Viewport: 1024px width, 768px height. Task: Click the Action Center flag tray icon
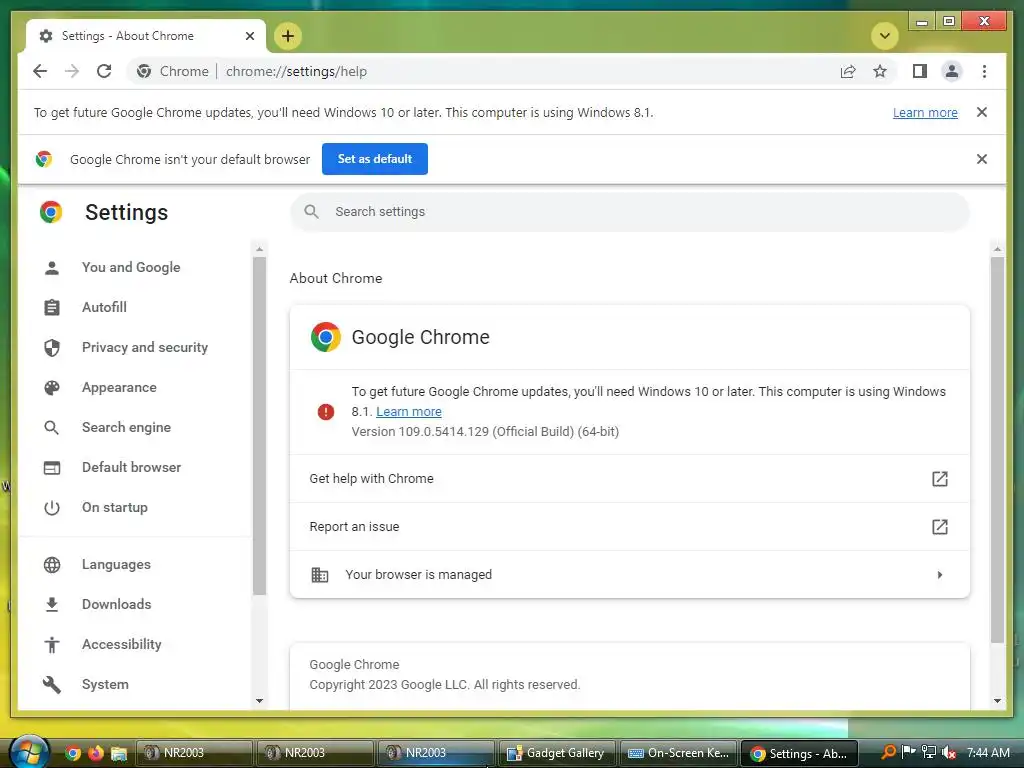(x=908, y=752)
